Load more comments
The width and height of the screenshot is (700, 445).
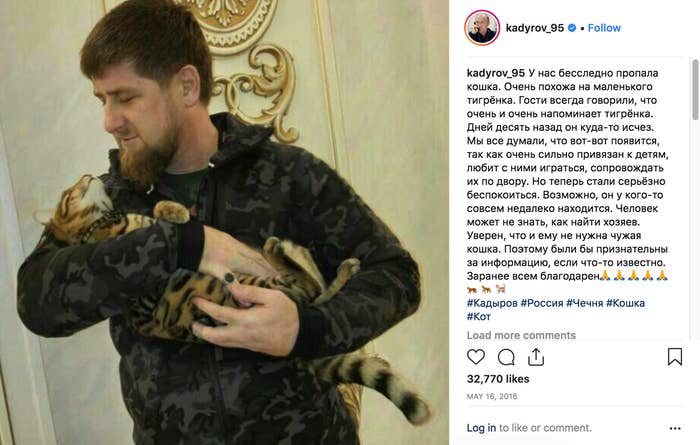[x=521, y=335]
